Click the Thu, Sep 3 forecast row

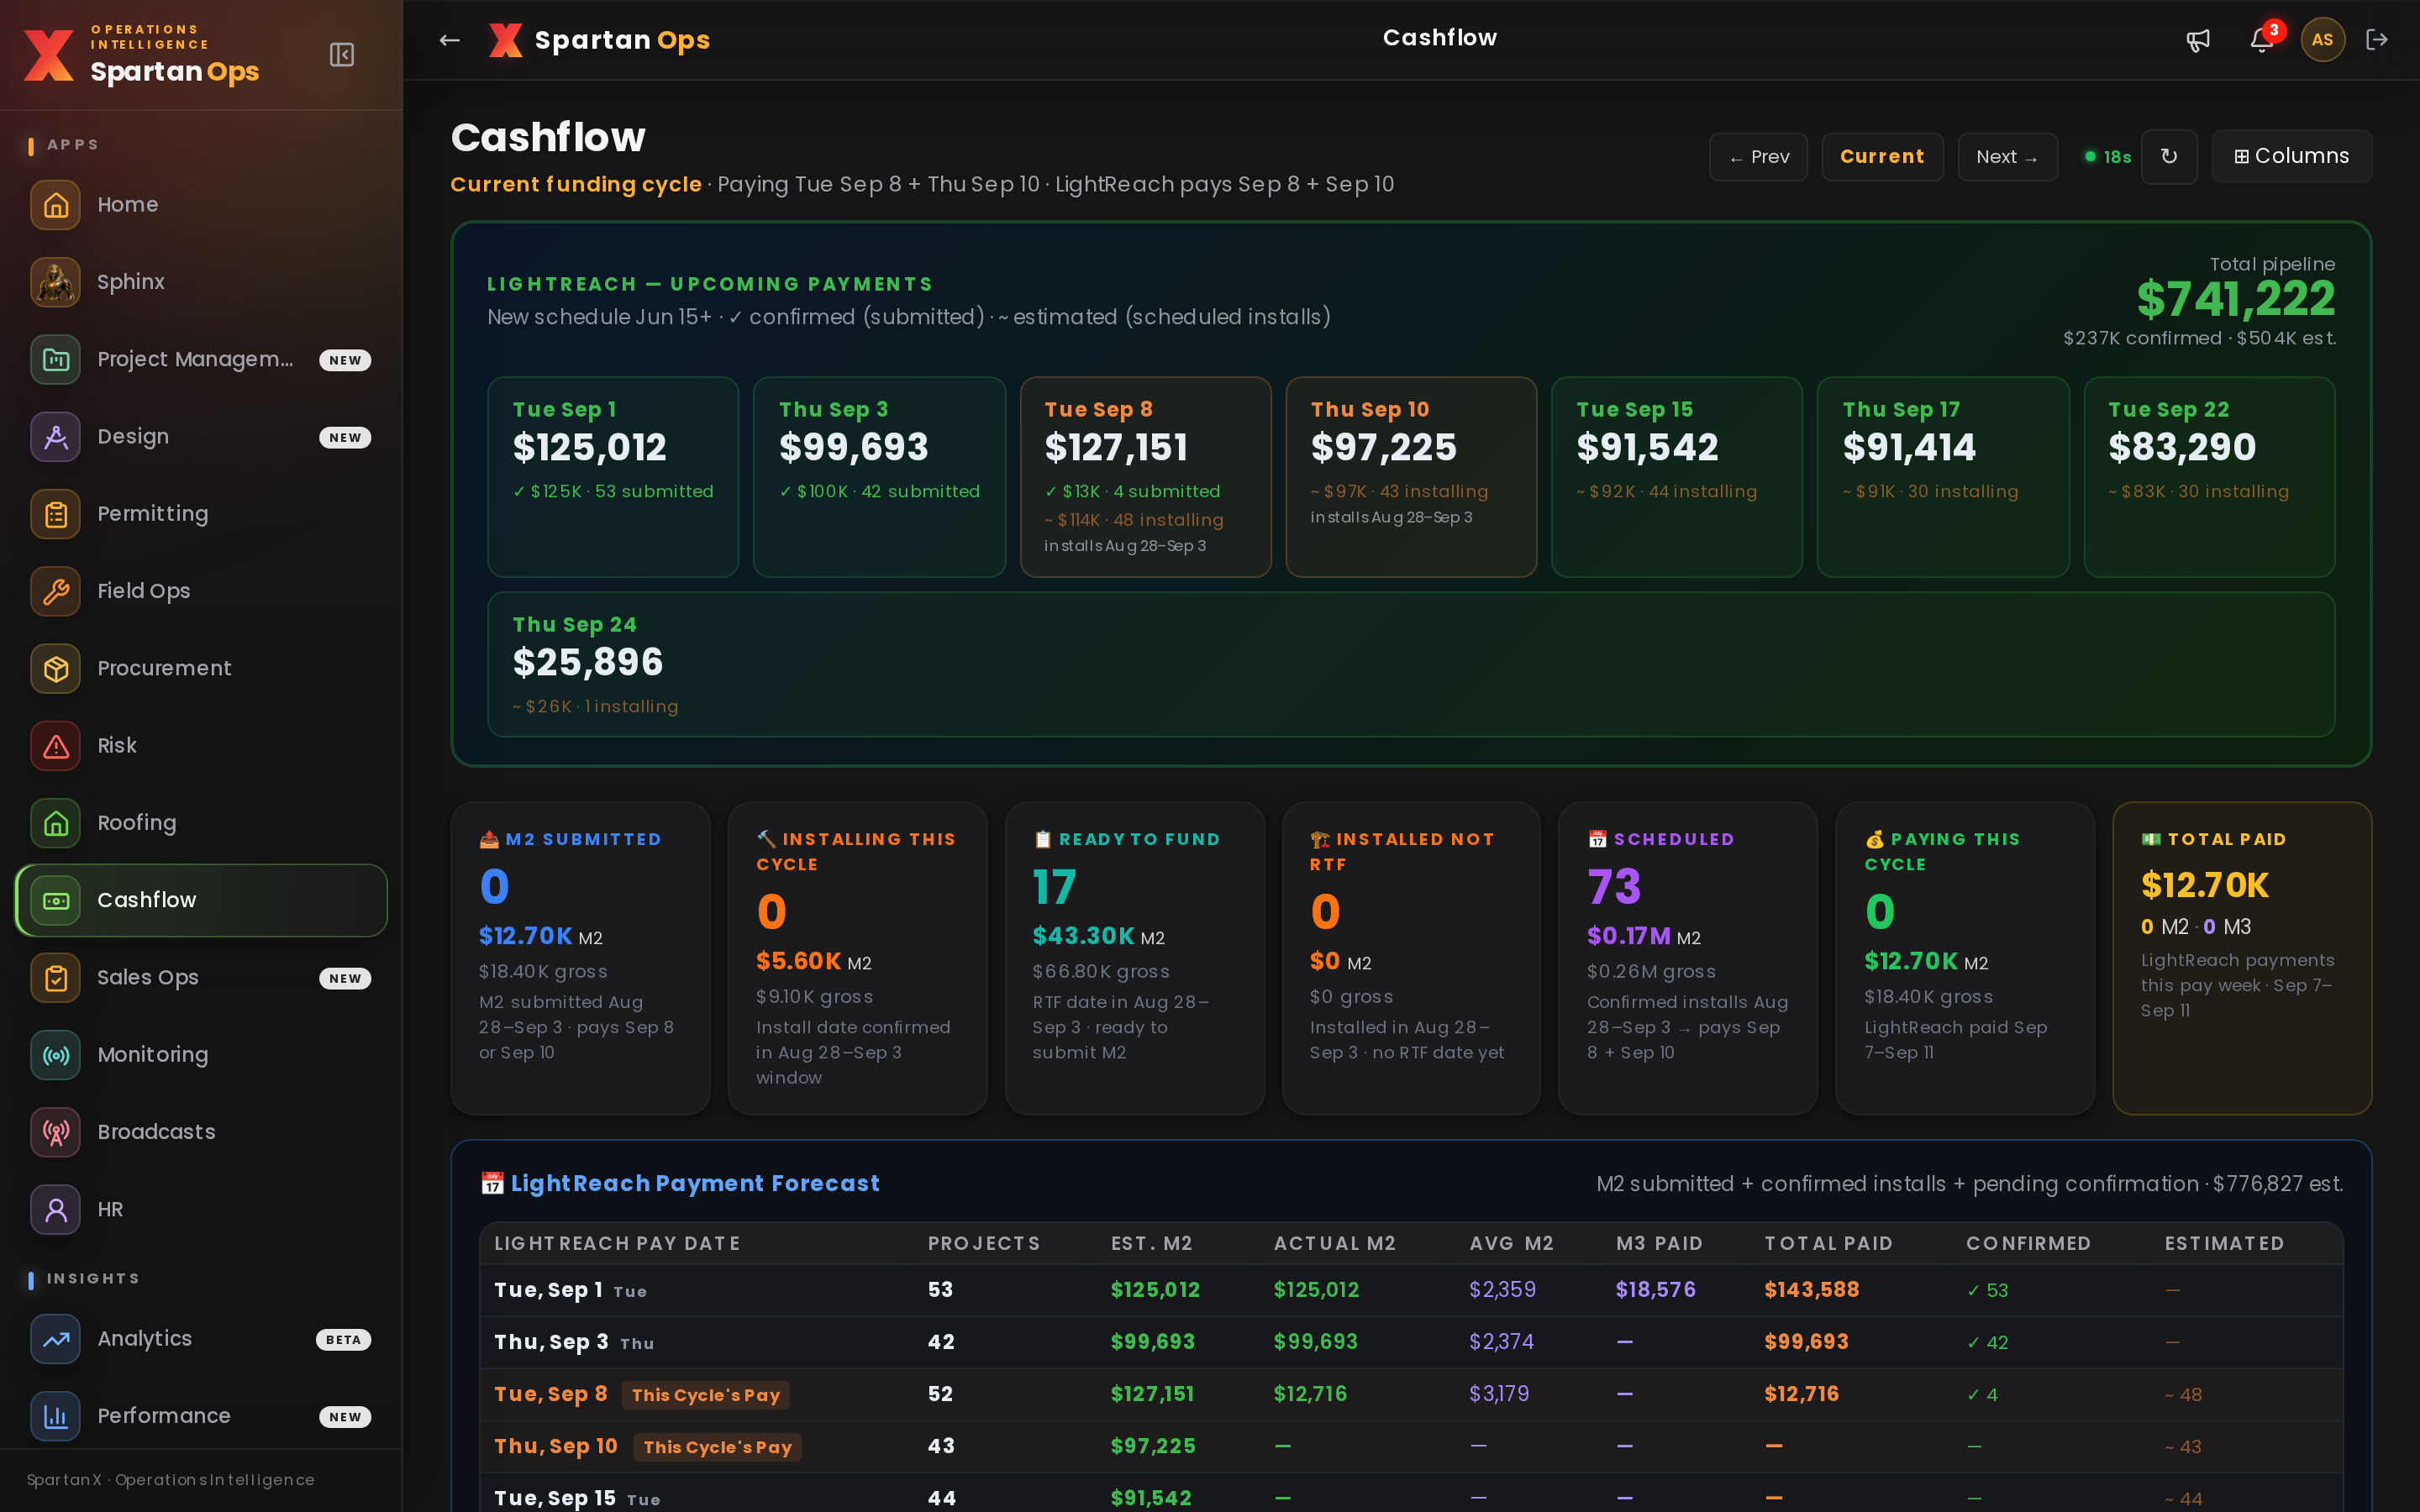pyautogui.click(x=1411, y=1342)
